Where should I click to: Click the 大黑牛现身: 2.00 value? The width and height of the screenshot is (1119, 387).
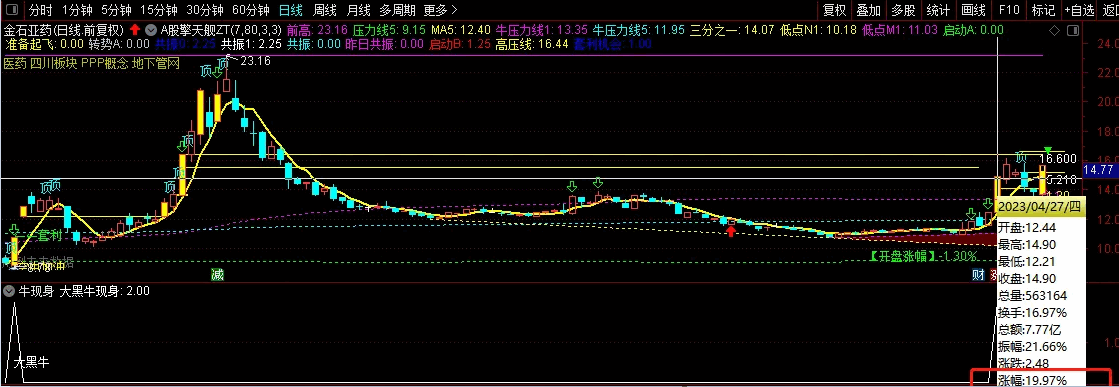tap(104, 291)
